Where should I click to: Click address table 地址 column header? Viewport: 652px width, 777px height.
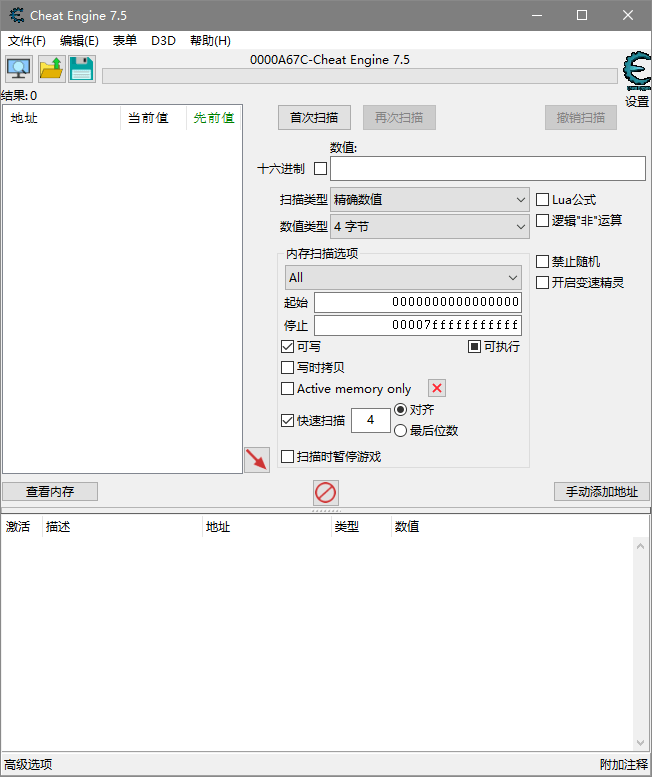coord(267,526)
